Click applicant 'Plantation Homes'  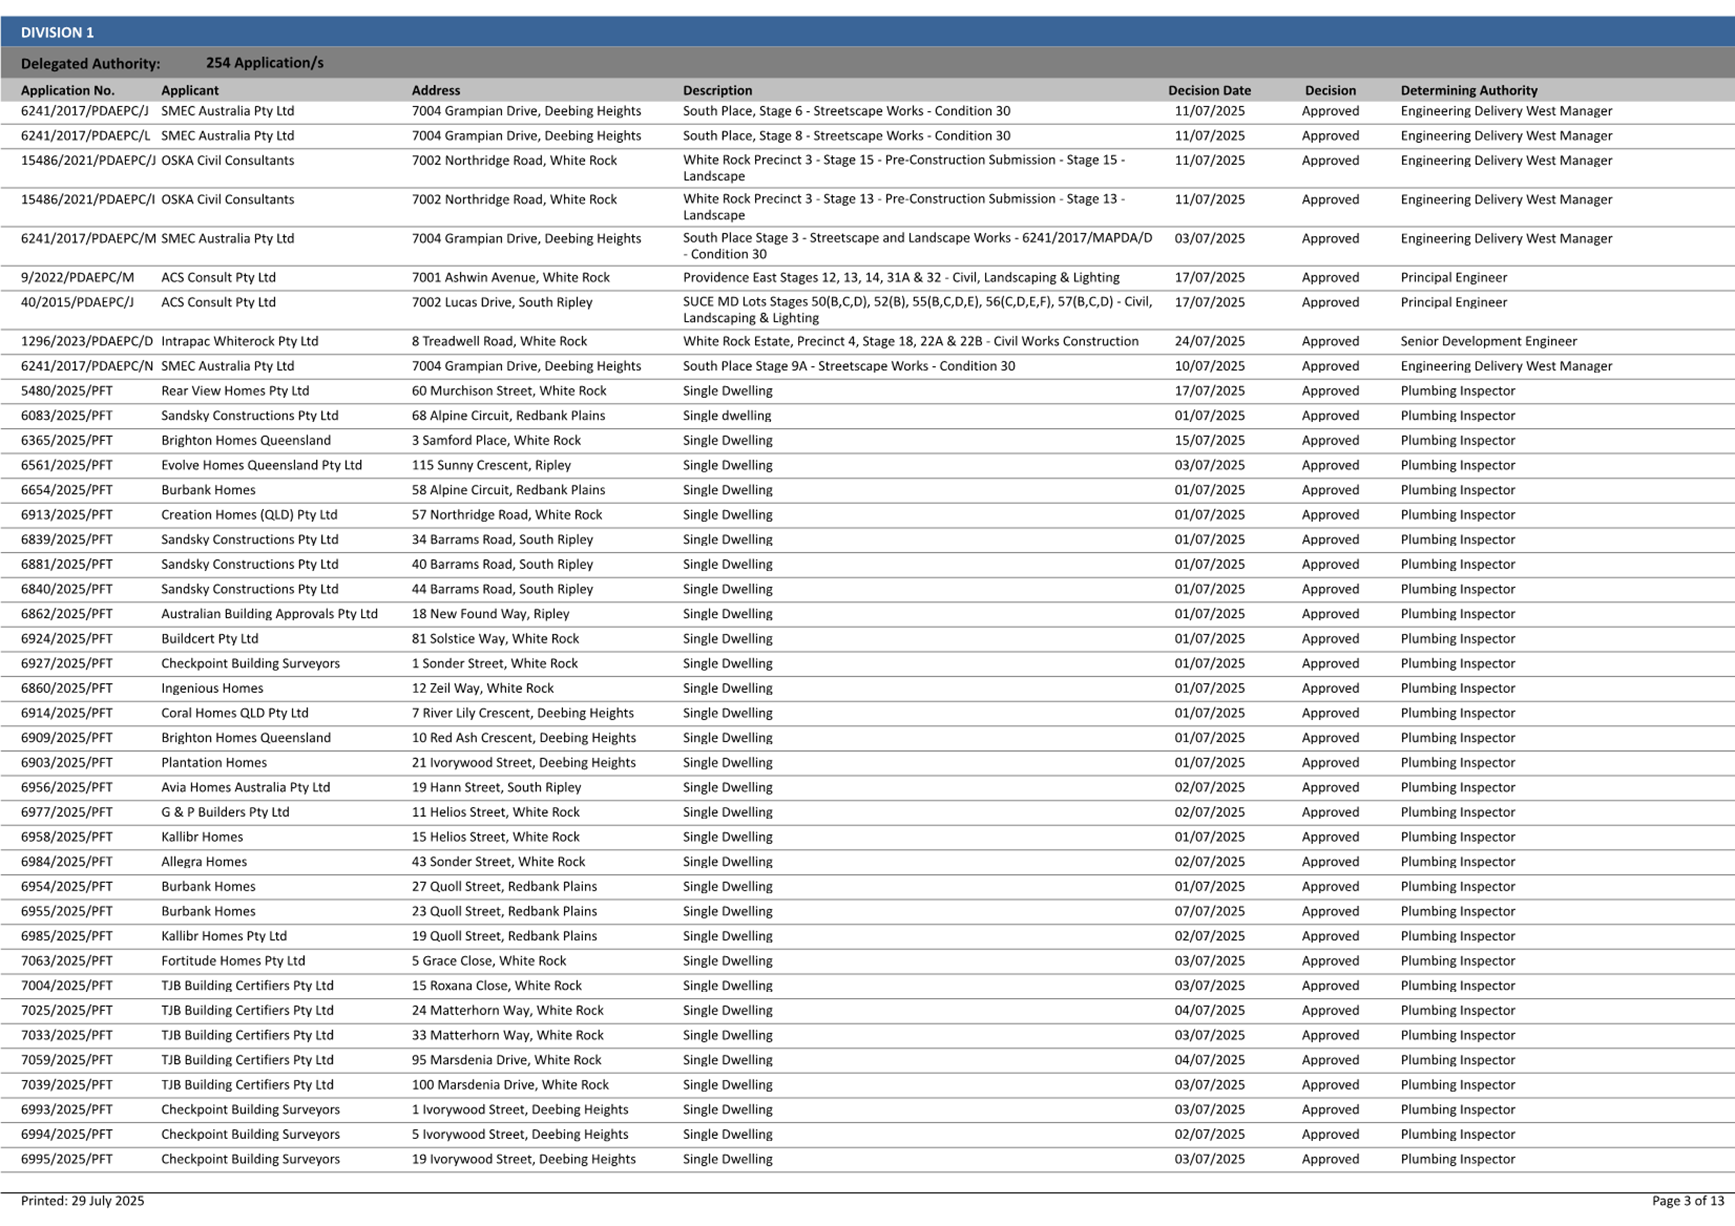click(214, 763)
